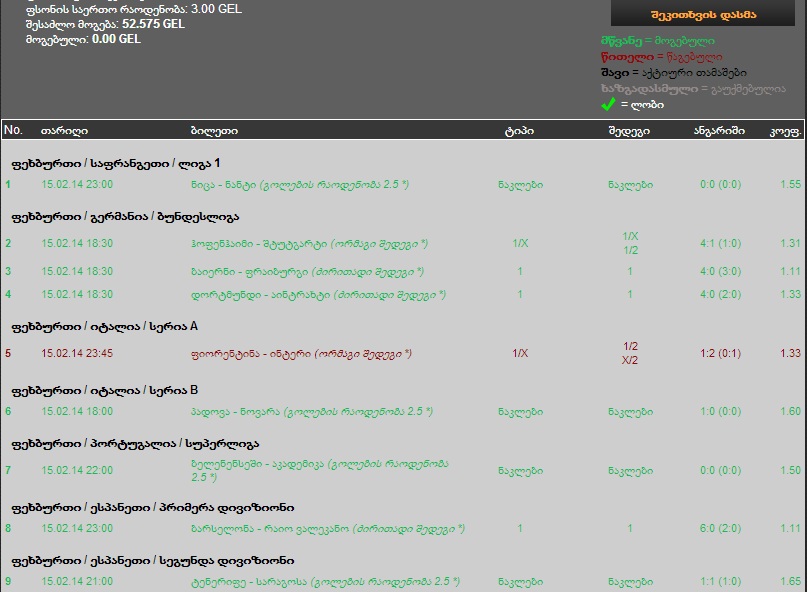Screen dimensions: 808x597
Task: Click the 'მოგებული: 0.00 GEL' line
Action: click(x=83, y=39)
